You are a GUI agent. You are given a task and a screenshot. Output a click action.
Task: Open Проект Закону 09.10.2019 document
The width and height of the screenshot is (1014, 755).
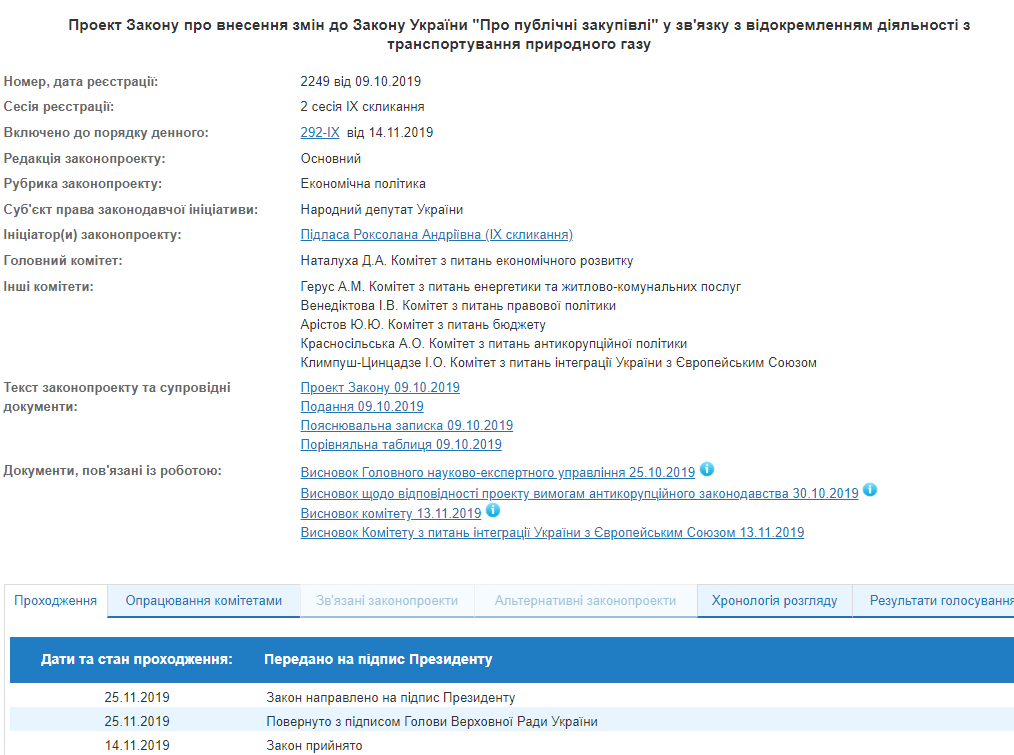[380, 388]
